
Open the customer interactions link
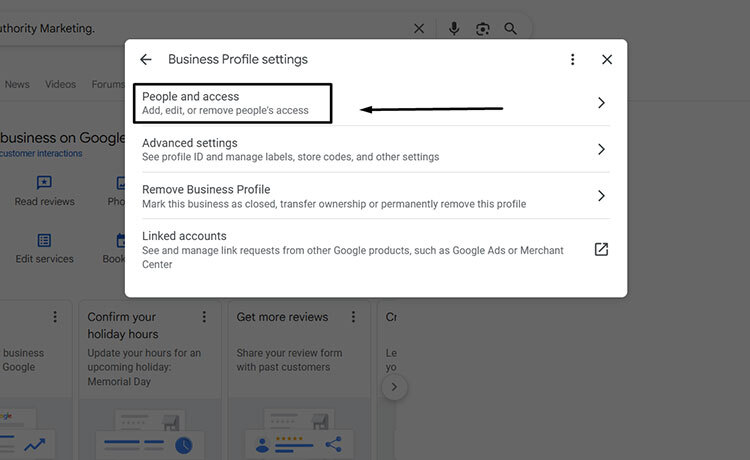(x=41, y=153)
